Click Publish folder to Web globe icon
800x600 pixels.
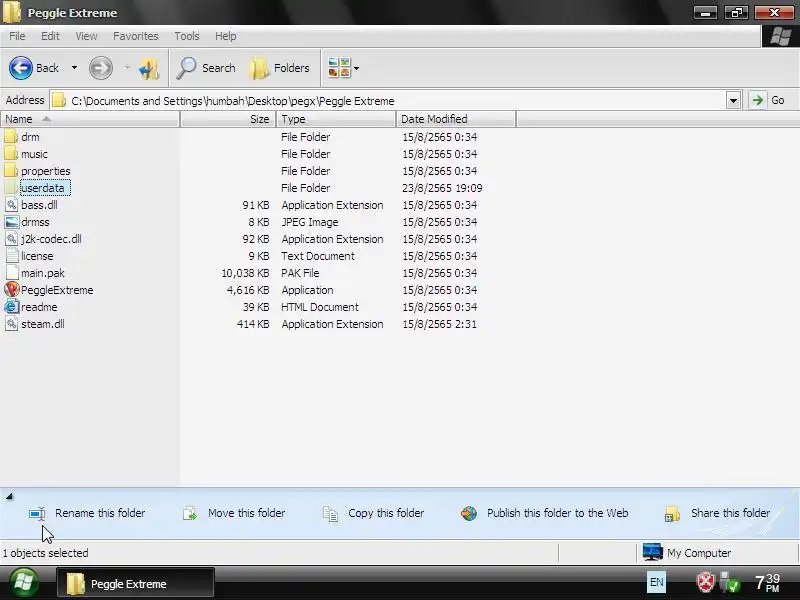pos(469,513)
